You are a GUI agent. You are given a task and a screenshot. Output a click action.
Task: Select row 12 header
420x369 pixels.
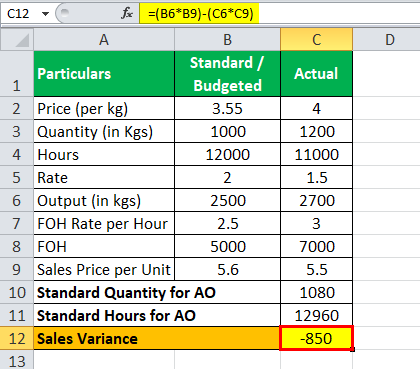click(17, 338)
